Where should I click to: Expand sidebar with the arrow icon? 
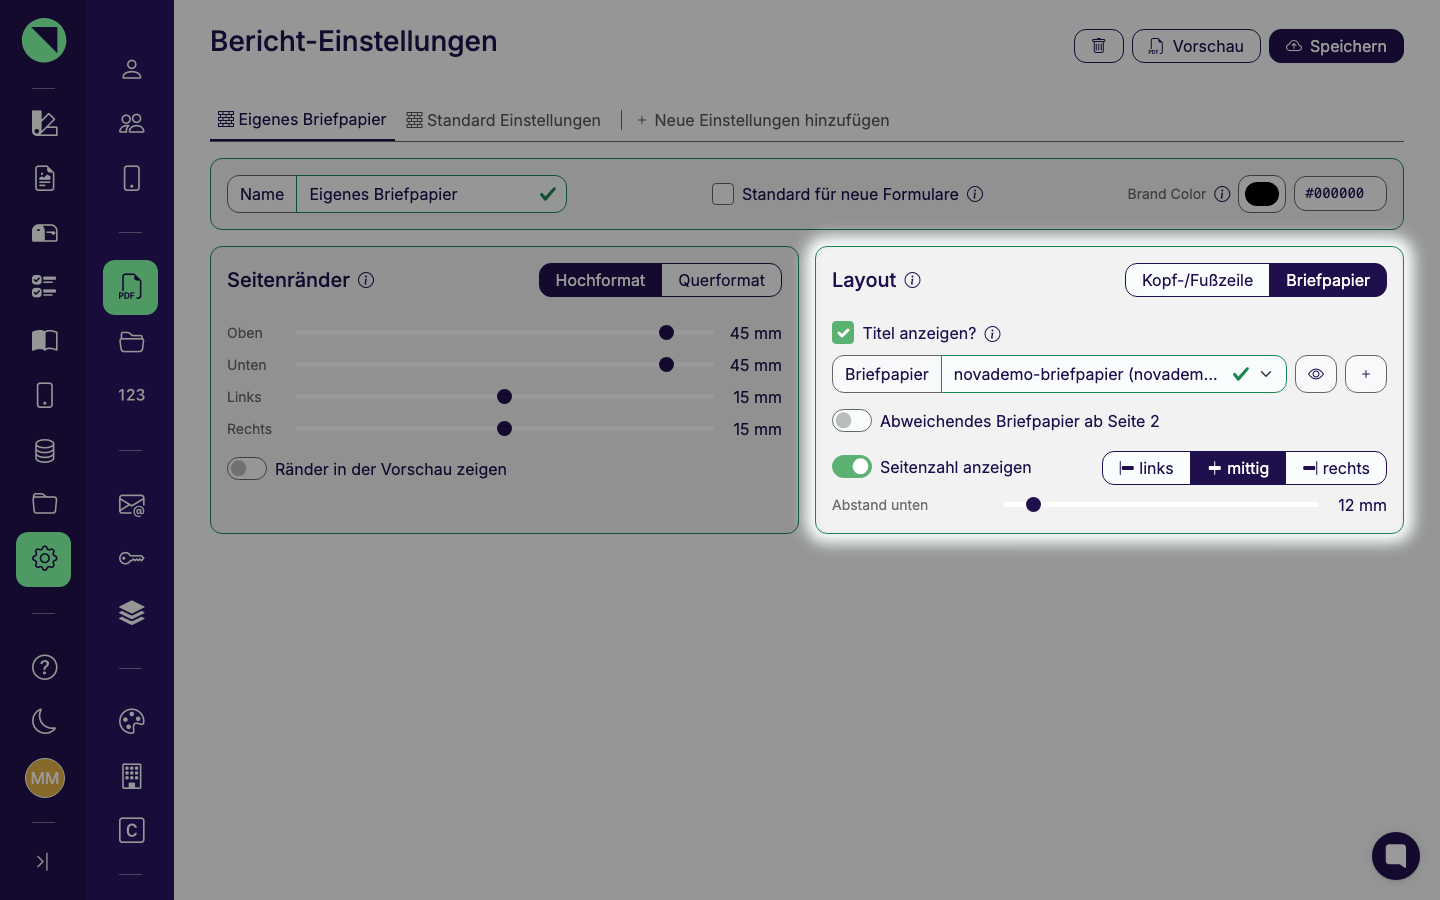pyautogui.click(x=42, y=861)
